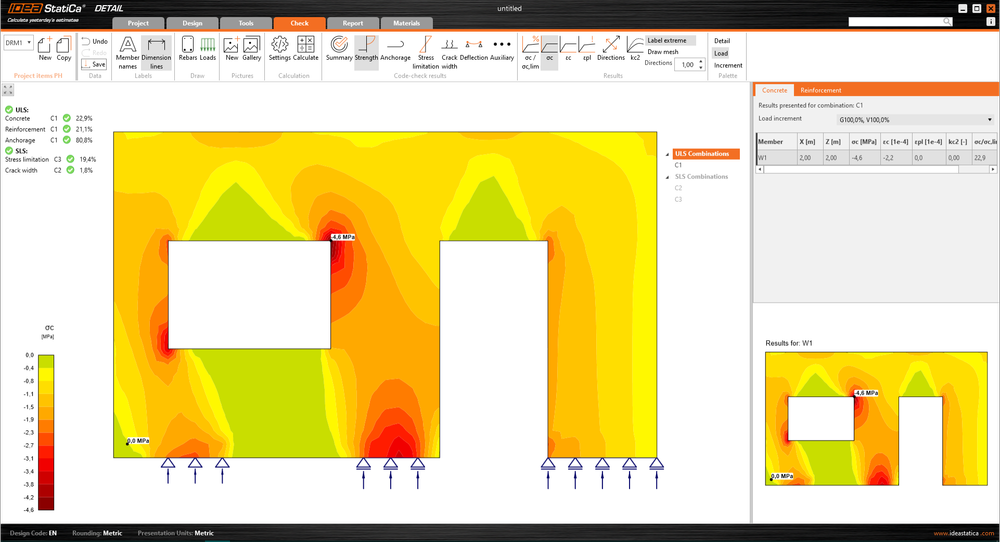Show Anchorage check results

(395, 48)
